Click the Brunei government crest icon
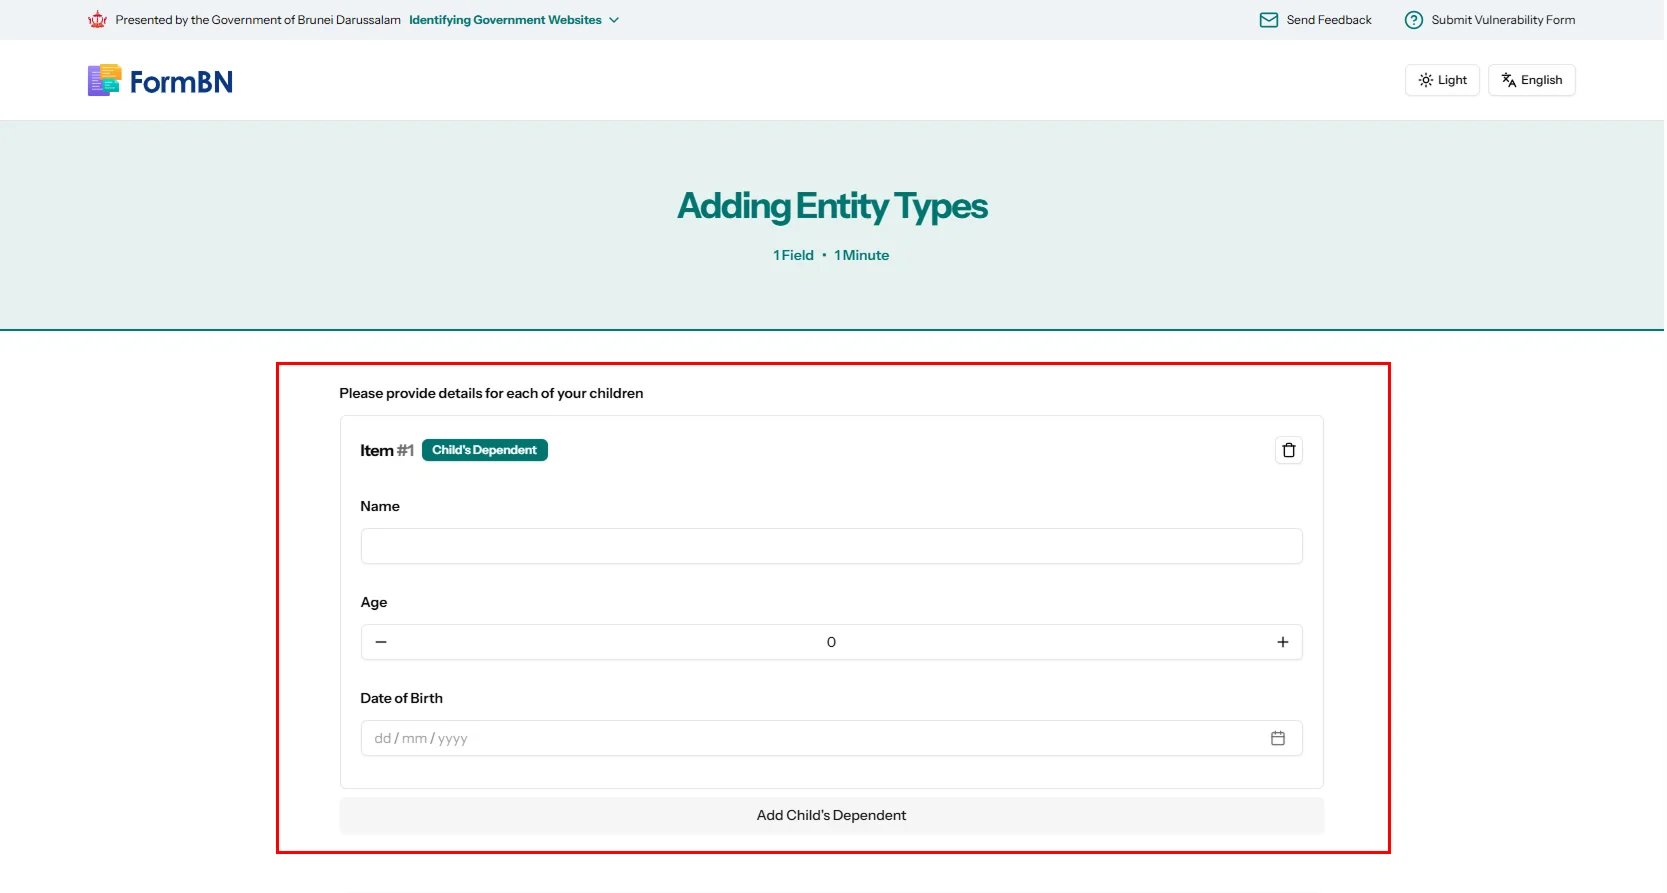This screenshot has height=893, width=1667. (97, 20)
